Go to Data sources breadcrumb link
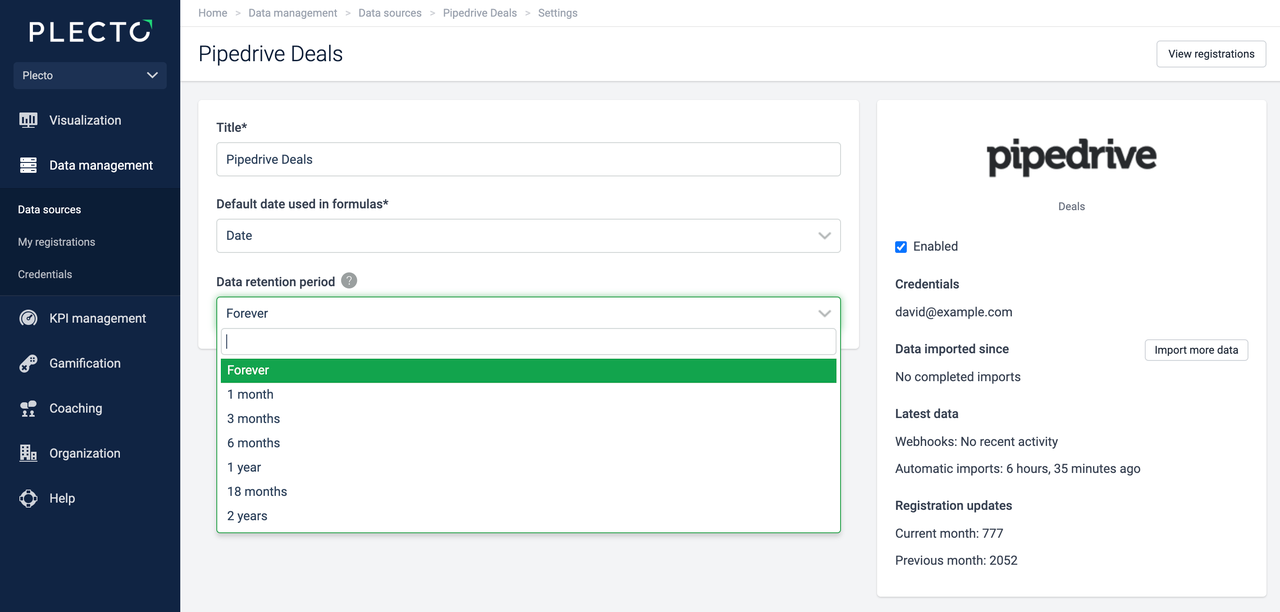 (x=390, y=13)
